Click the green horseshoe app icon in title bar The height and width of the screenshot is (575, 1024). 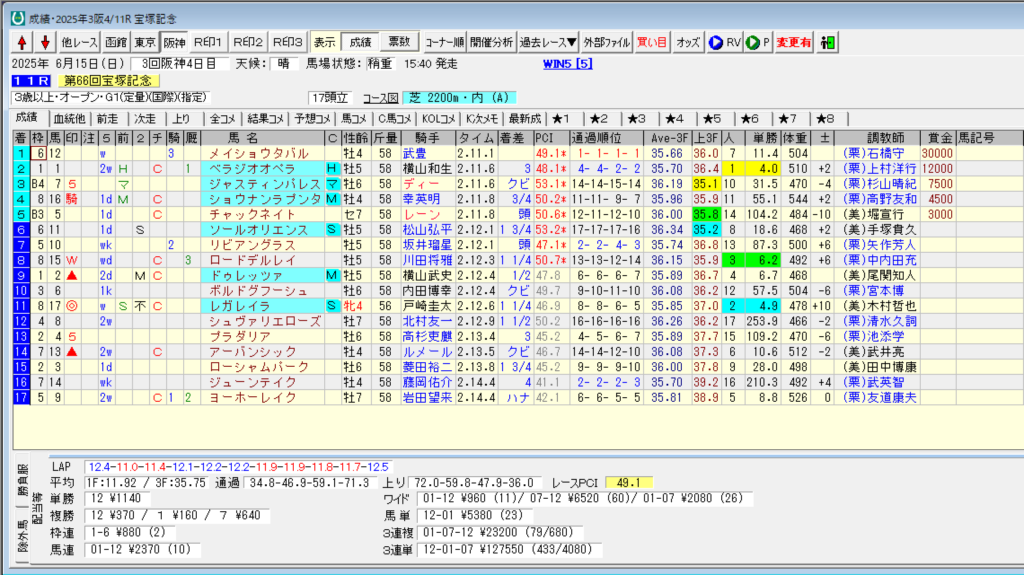coord(18,18)
